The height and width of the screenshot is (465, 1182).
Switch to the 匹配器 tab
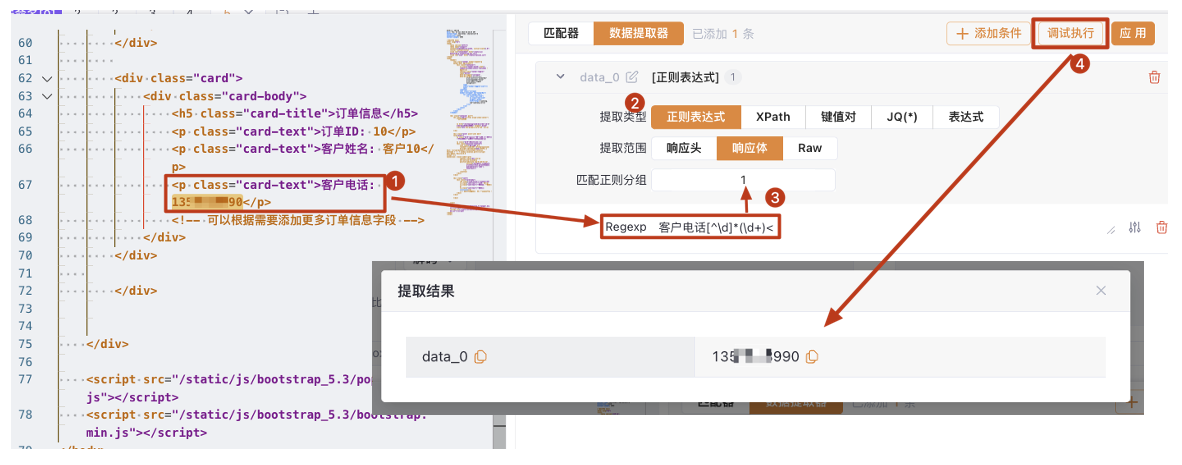tap(561, 33)
